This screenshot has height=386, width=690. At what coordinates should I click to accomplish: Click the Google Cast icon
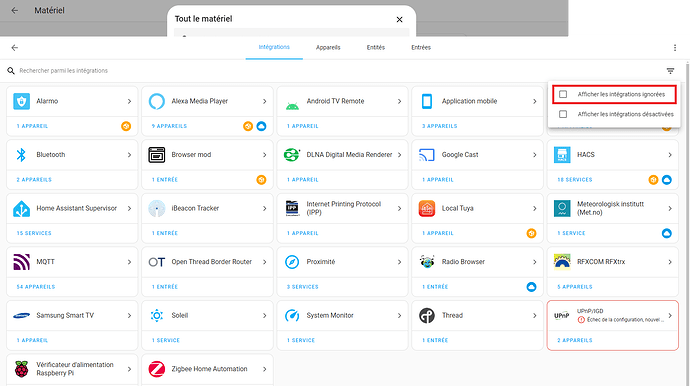point(427,155)
